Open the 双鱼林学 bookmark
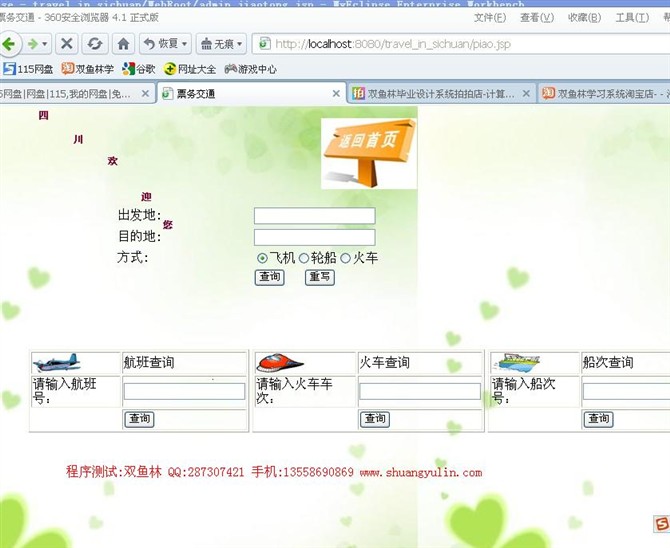Screen dimensions: 670x548 click(x=88, y=69)
